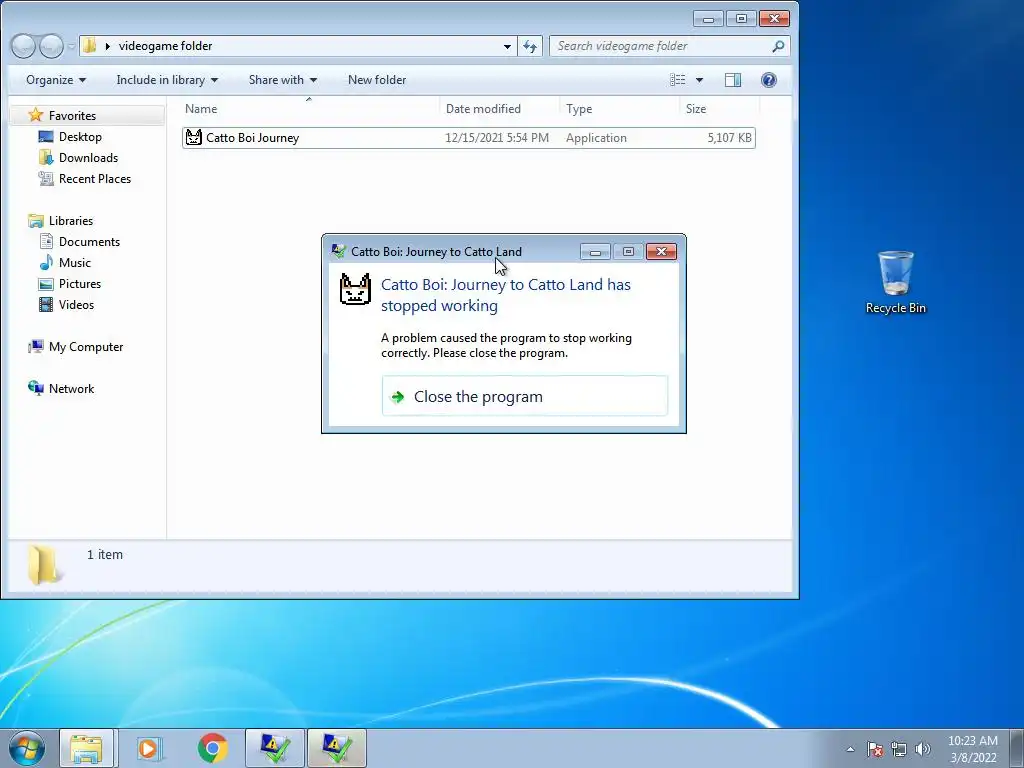Viewport: 1024px width, 768px height.
Task: Minimize the Catto Boi error dialog
Action: pyautogui.click(x=595, y=251)
